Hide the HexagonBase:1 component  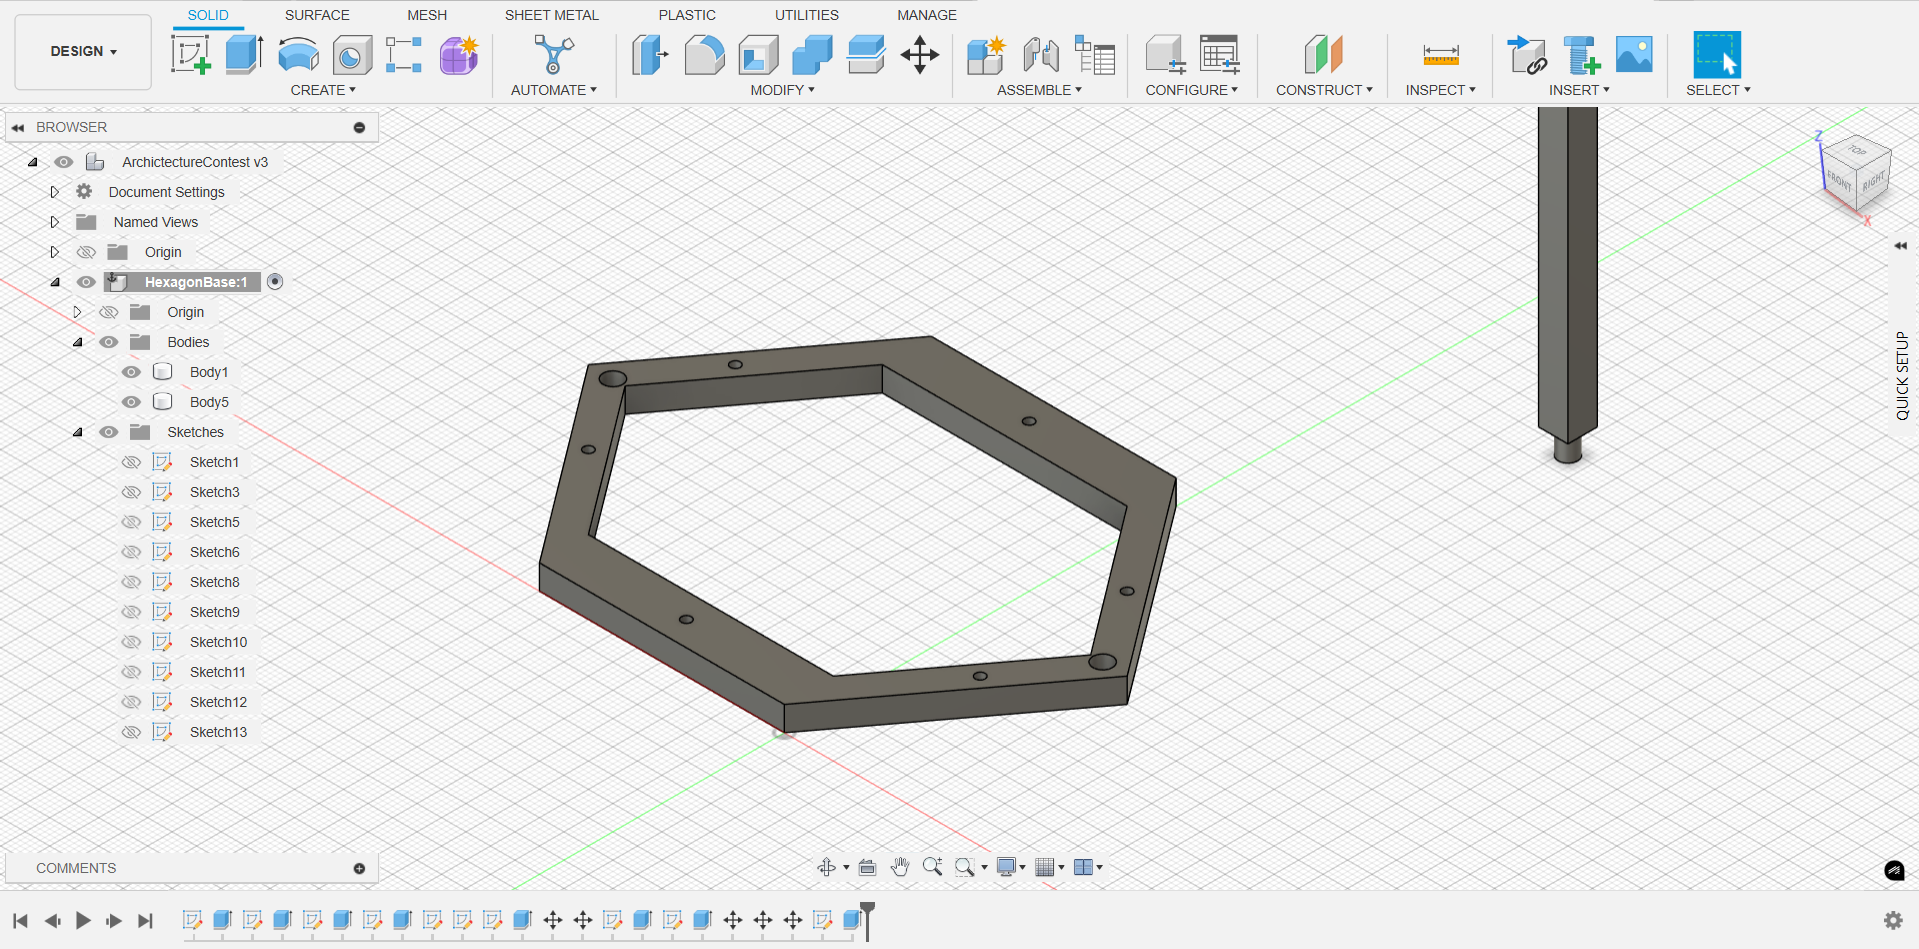[x=87, y=282]
